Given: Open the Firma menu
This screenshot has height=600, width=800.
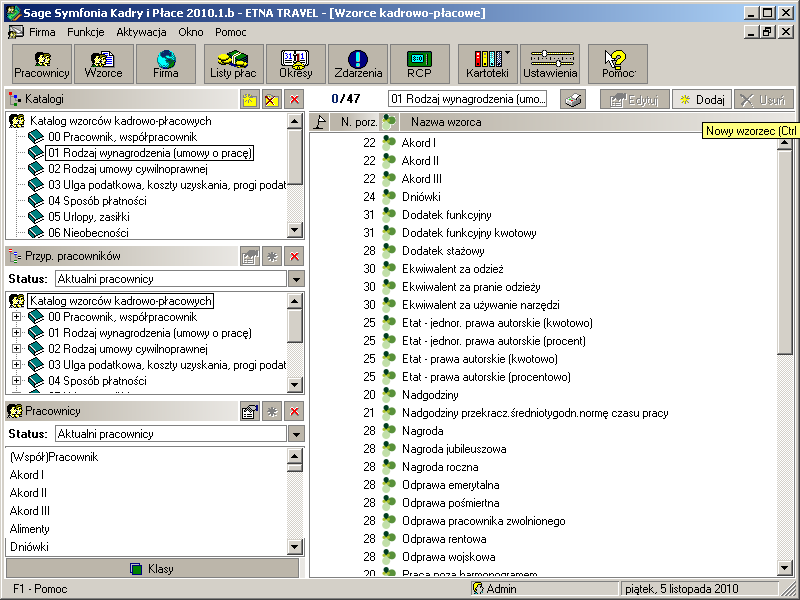Looking at the screenshot, I should [x=42, y=32].
